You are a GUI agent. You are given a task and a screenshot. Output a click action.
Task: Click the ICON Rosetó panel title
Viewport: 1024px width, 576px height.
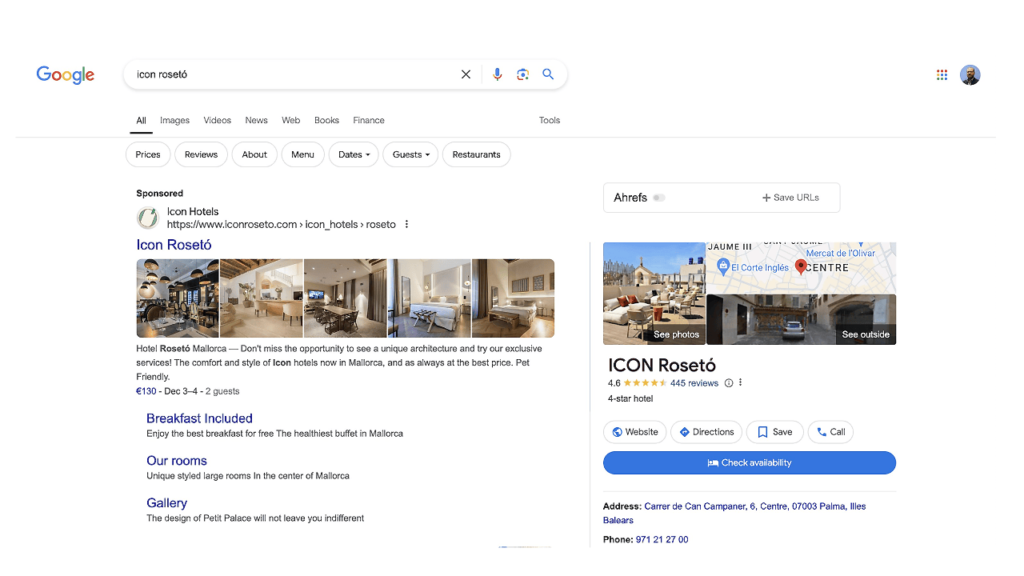pos(662,365)
